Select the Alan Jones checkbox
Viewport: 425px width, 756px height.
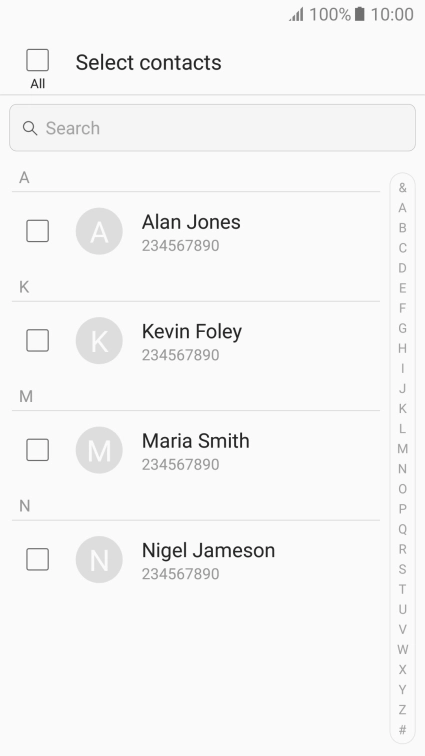pos(38,231)
